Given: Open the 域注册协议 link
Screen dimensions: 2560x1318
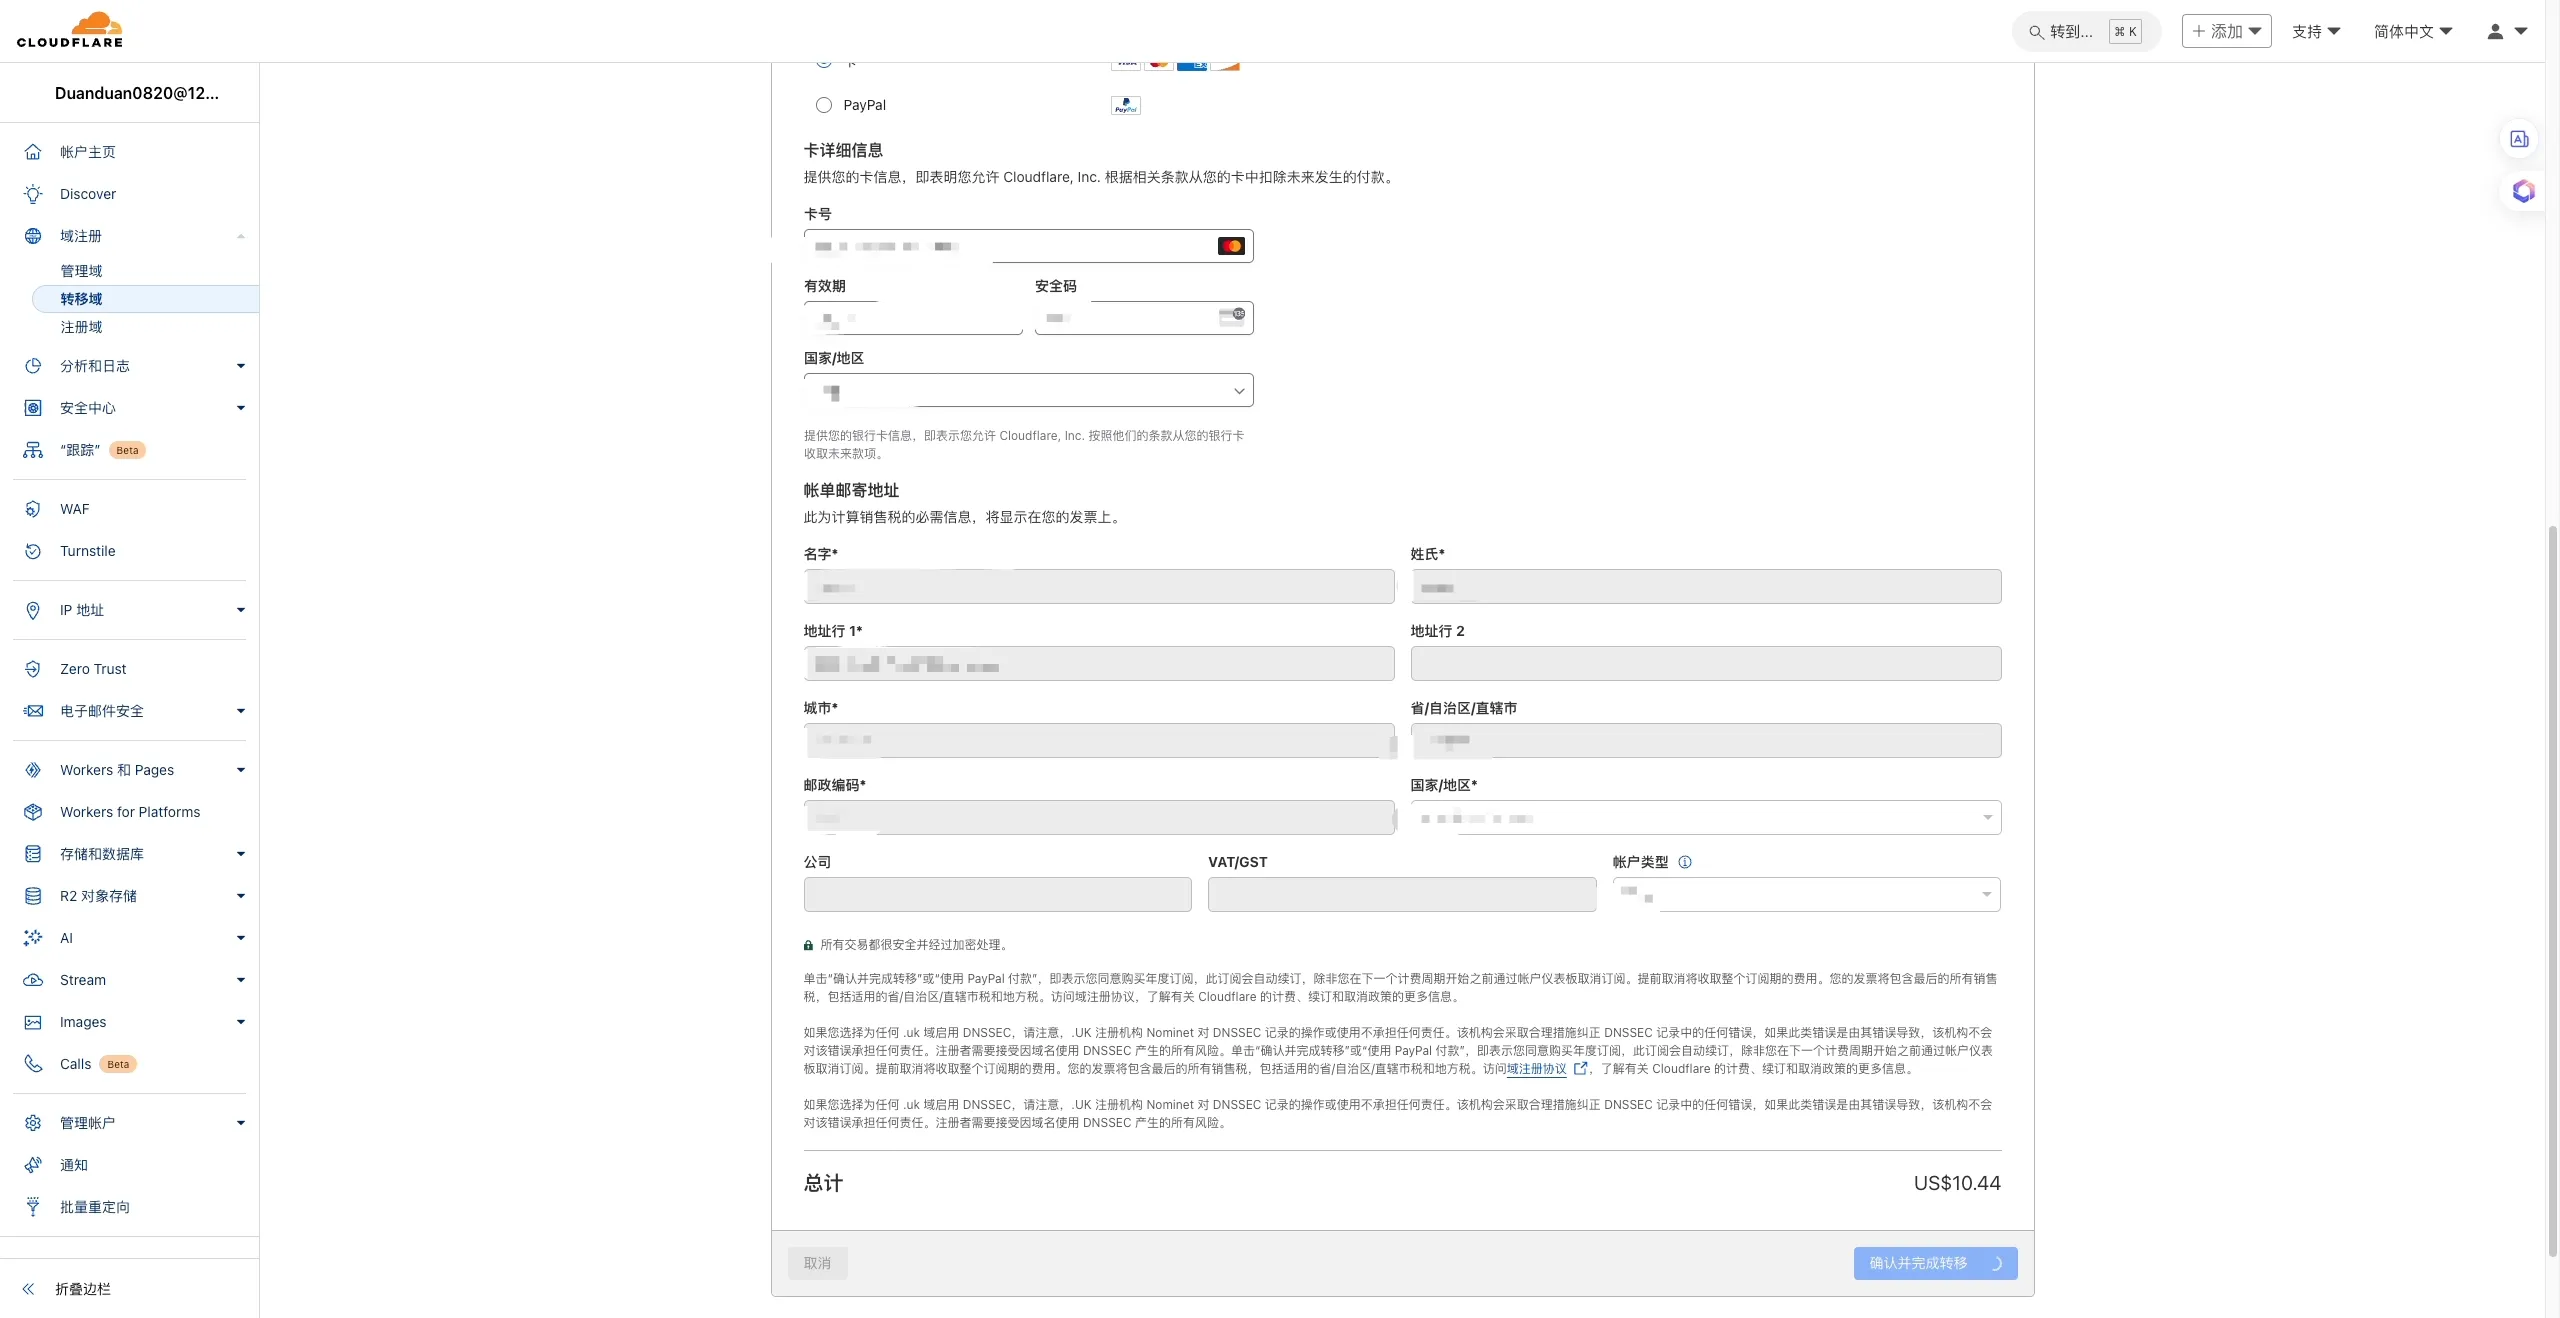Looking at the screenshot, I should point(1537,1069).
